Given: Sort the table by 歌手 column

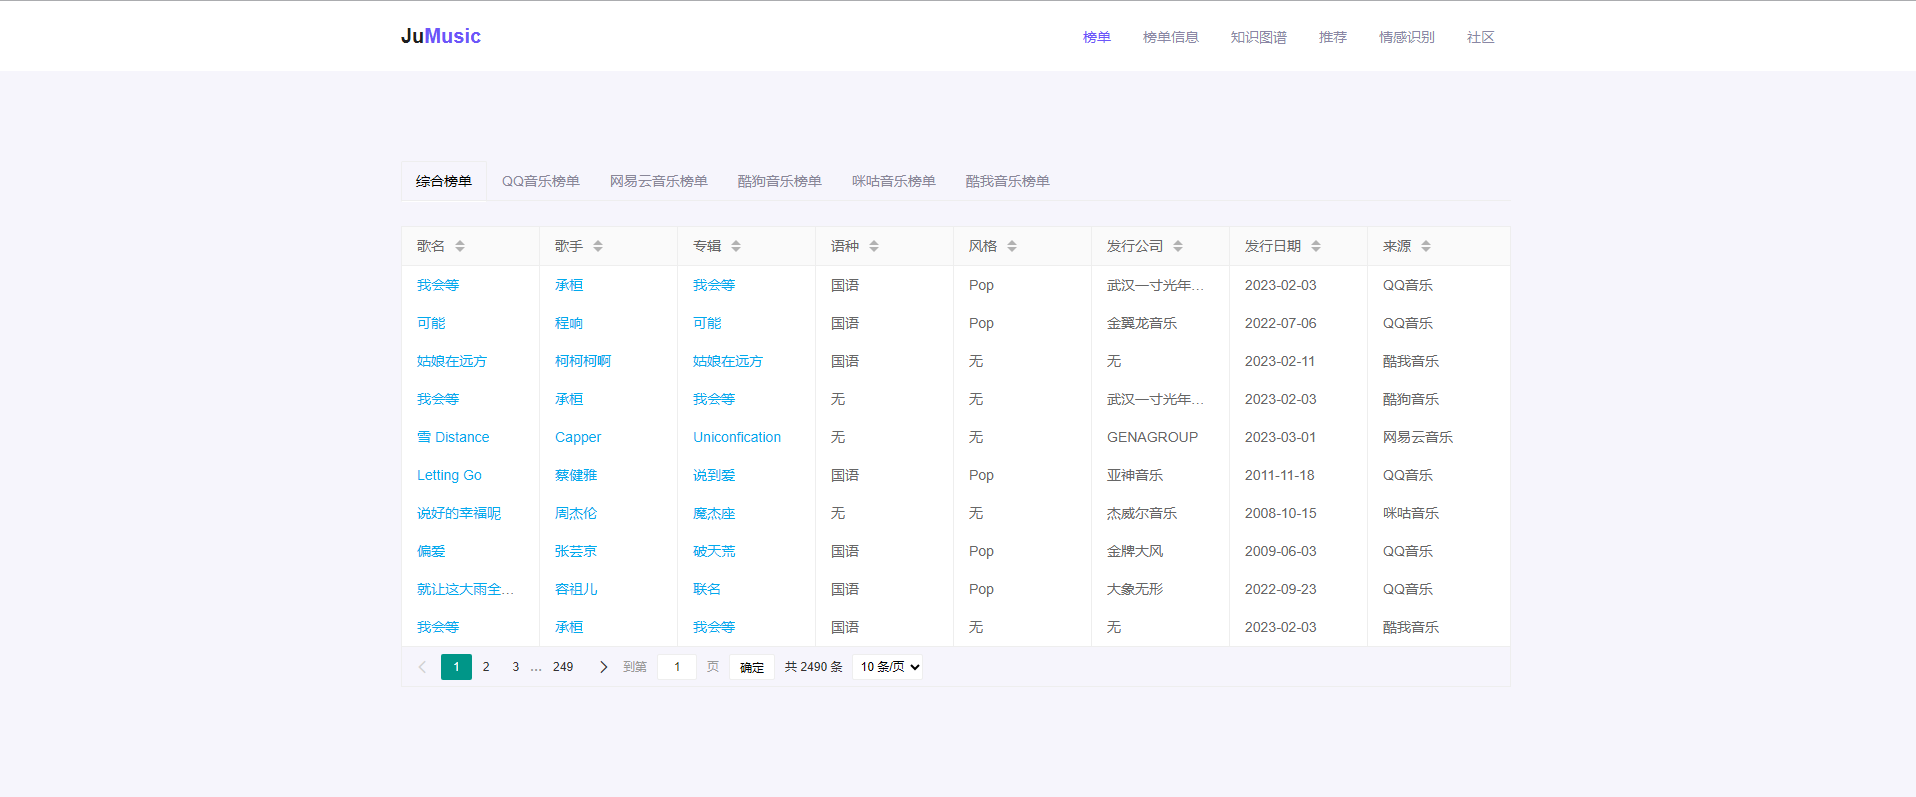Looking at the screenshot, I should (598, 246).
